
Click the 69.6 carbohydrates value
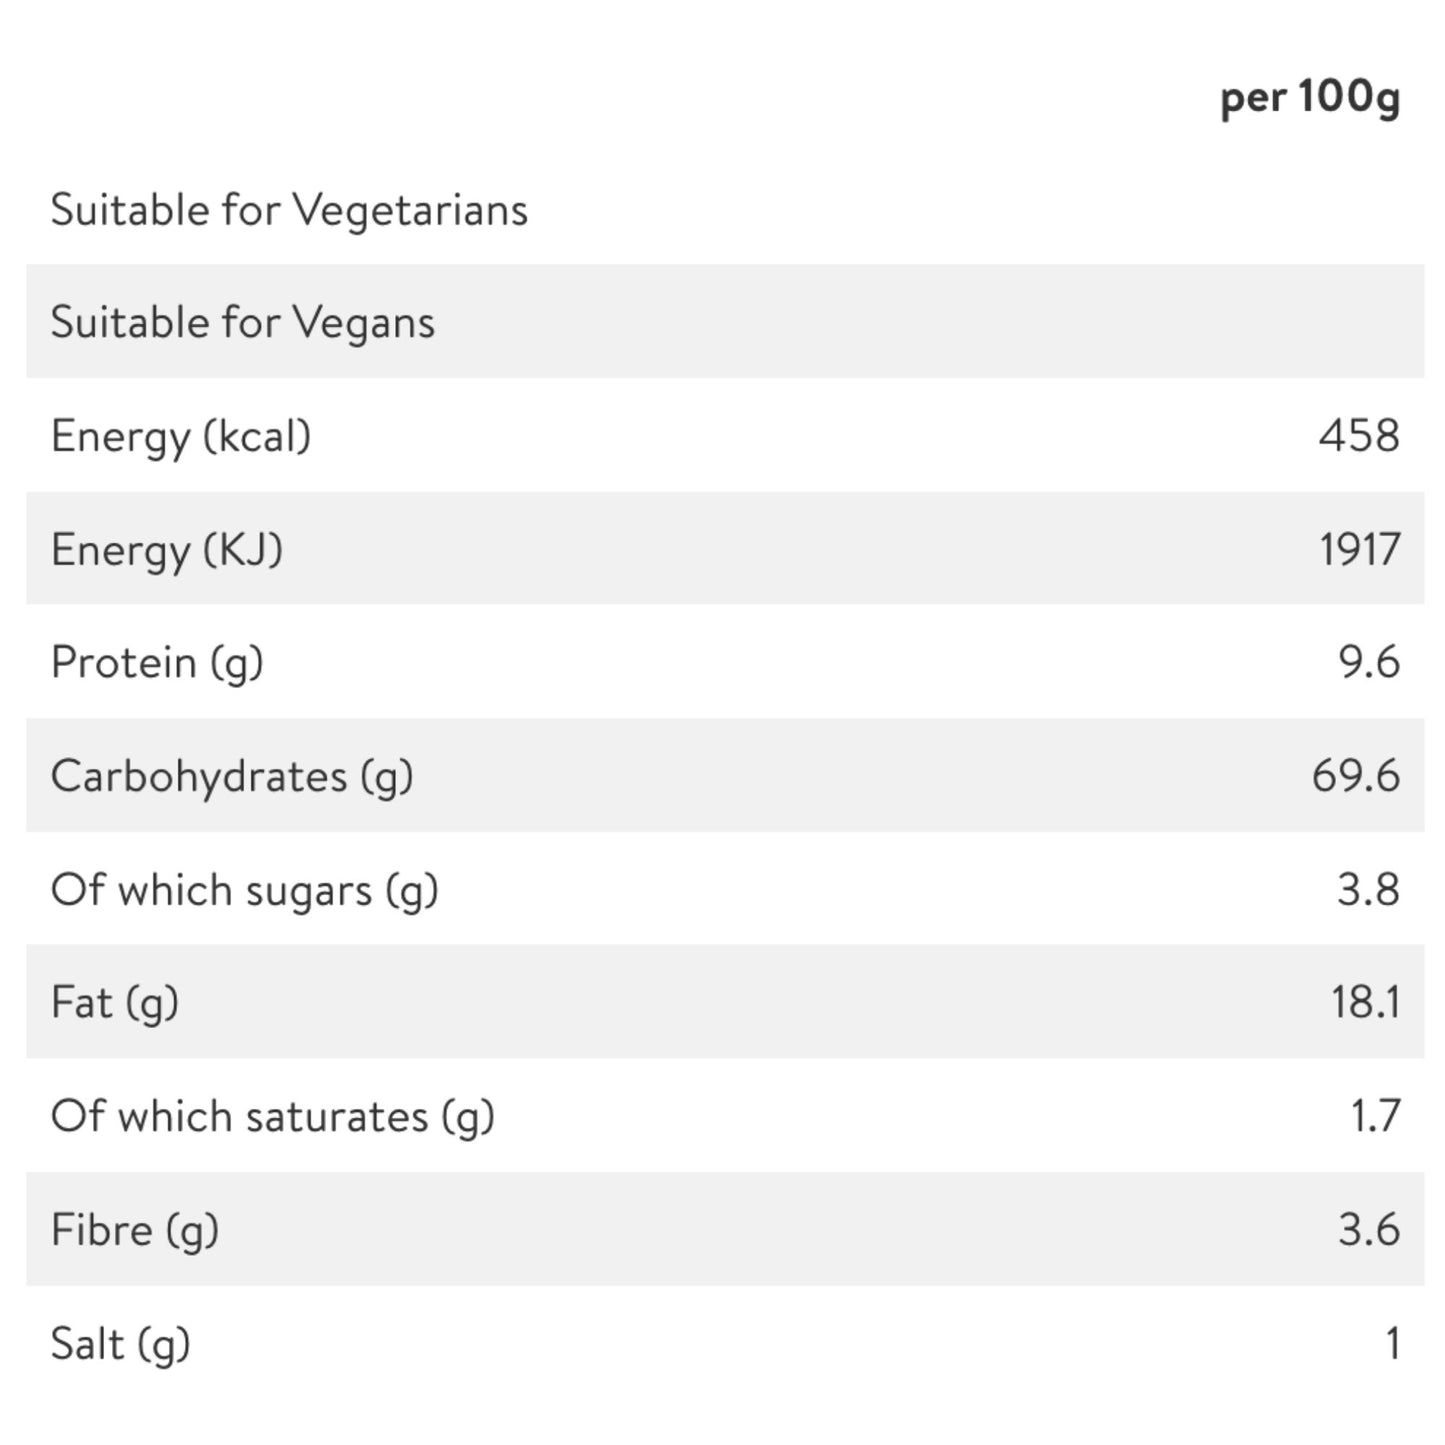click(1356, 775)
